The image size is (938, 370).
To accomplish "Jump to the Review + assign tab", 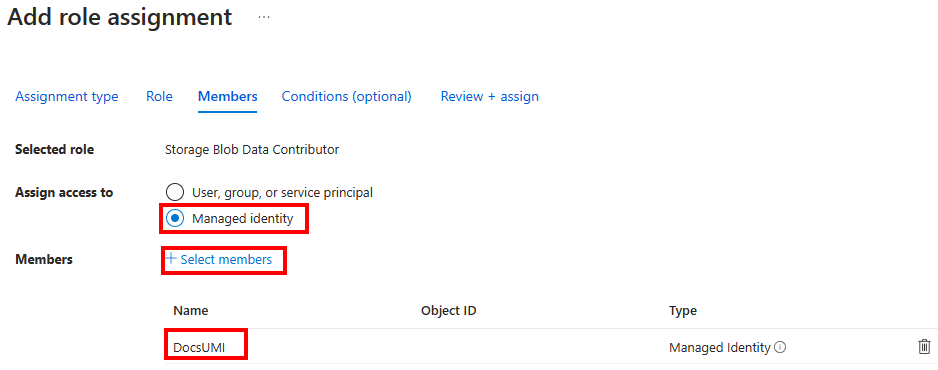I will [x=489, y=96].
